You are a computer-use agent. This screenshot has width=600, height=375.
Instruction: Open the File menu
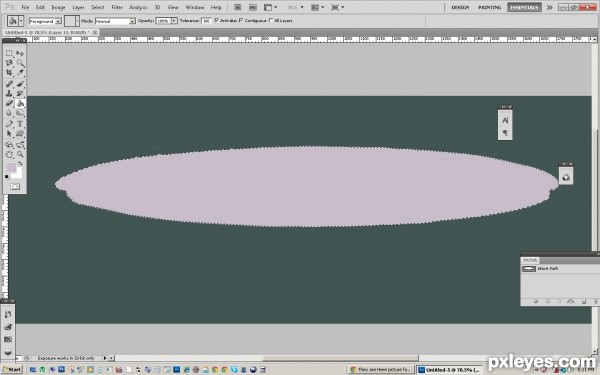[x=25, y=7]
